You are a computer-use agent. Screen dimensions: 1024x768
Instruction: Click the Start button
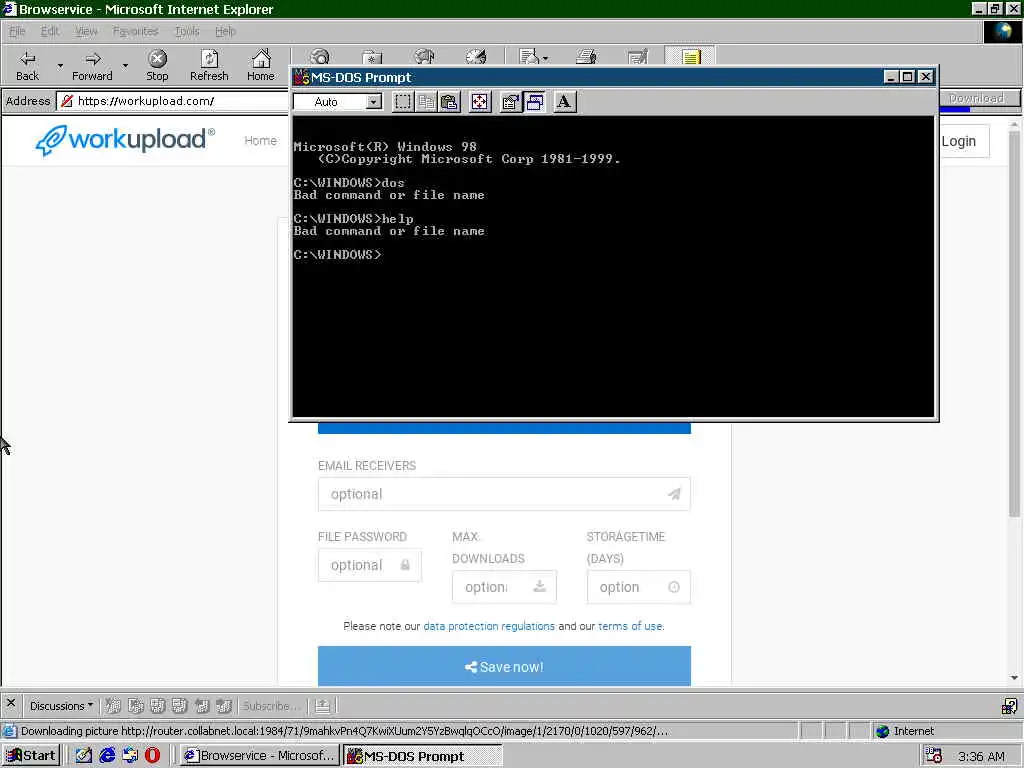[x=31, y=756]
